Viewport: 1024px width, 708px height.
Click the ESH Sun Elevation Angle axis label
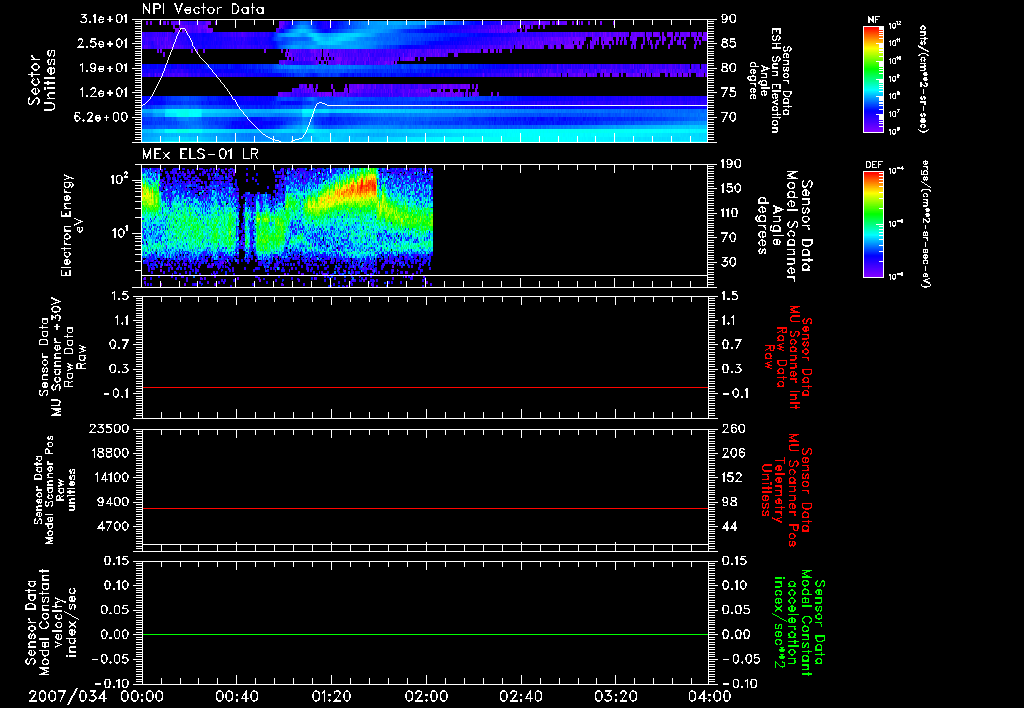[771, 80]
